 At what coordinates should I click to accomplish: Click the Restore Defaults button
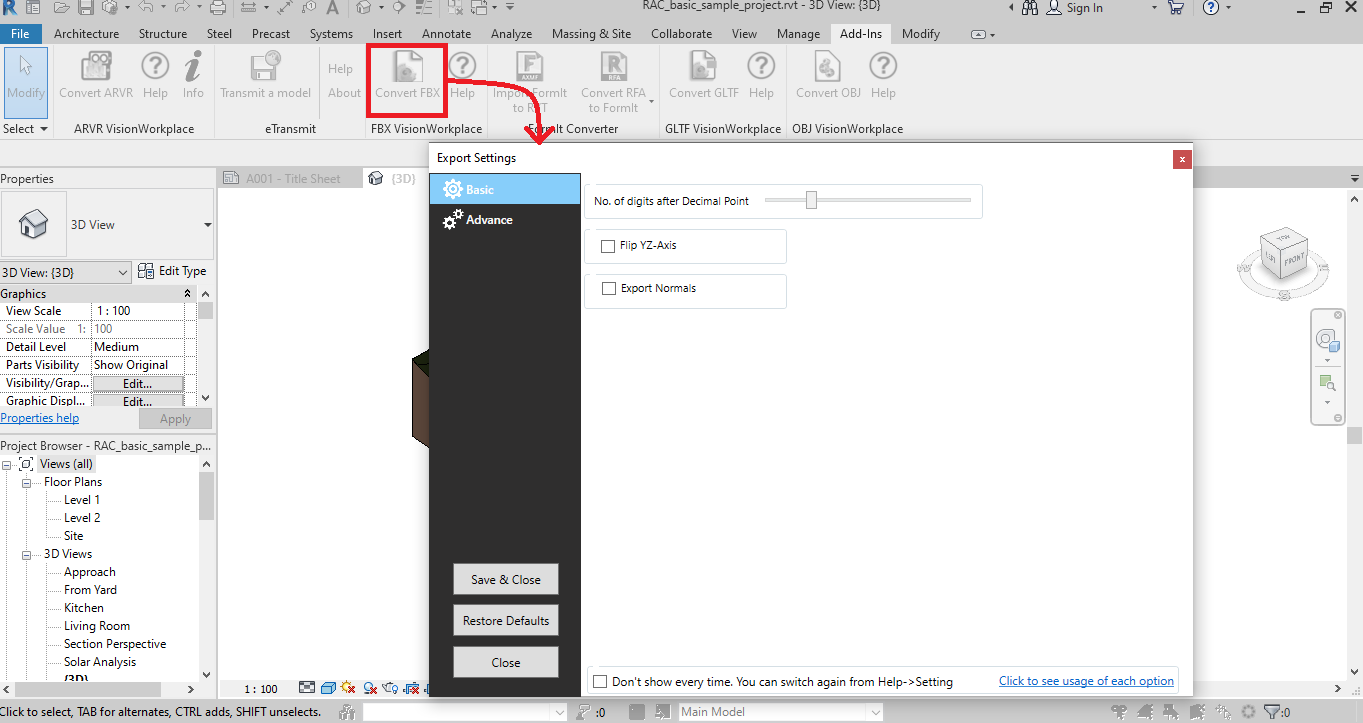coord(505,621)
